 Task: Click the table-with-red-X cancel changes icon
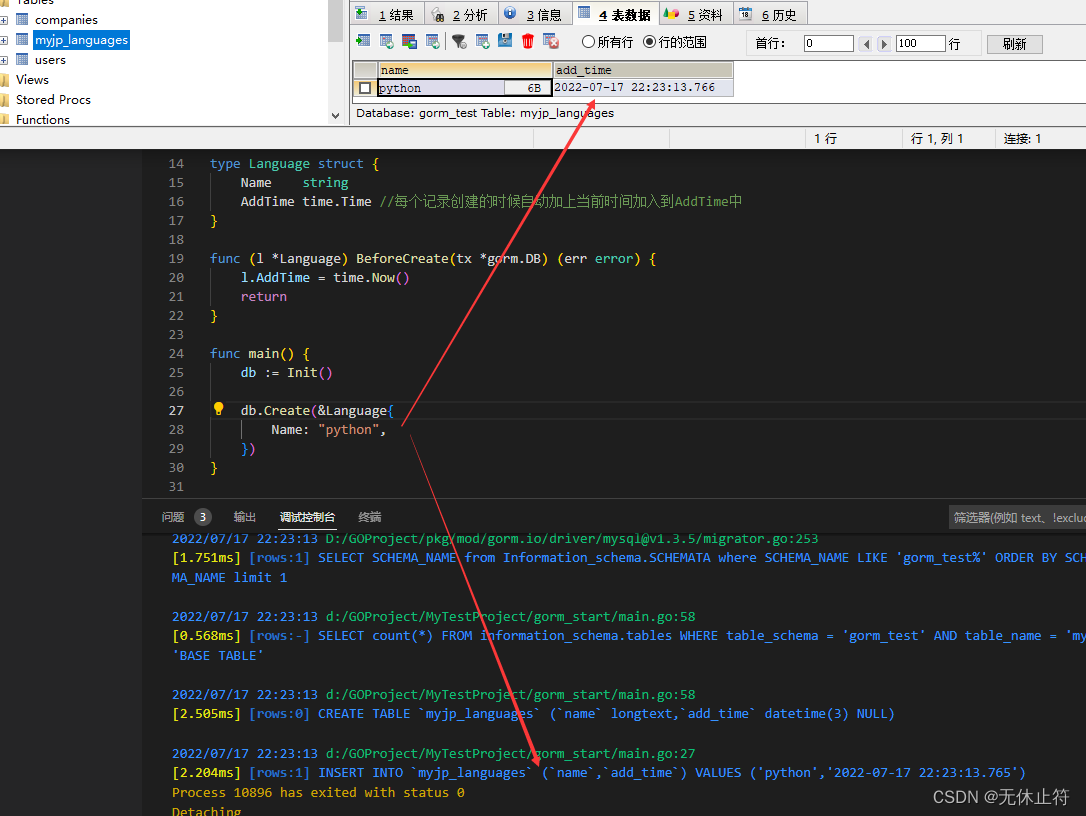[551, 42]
